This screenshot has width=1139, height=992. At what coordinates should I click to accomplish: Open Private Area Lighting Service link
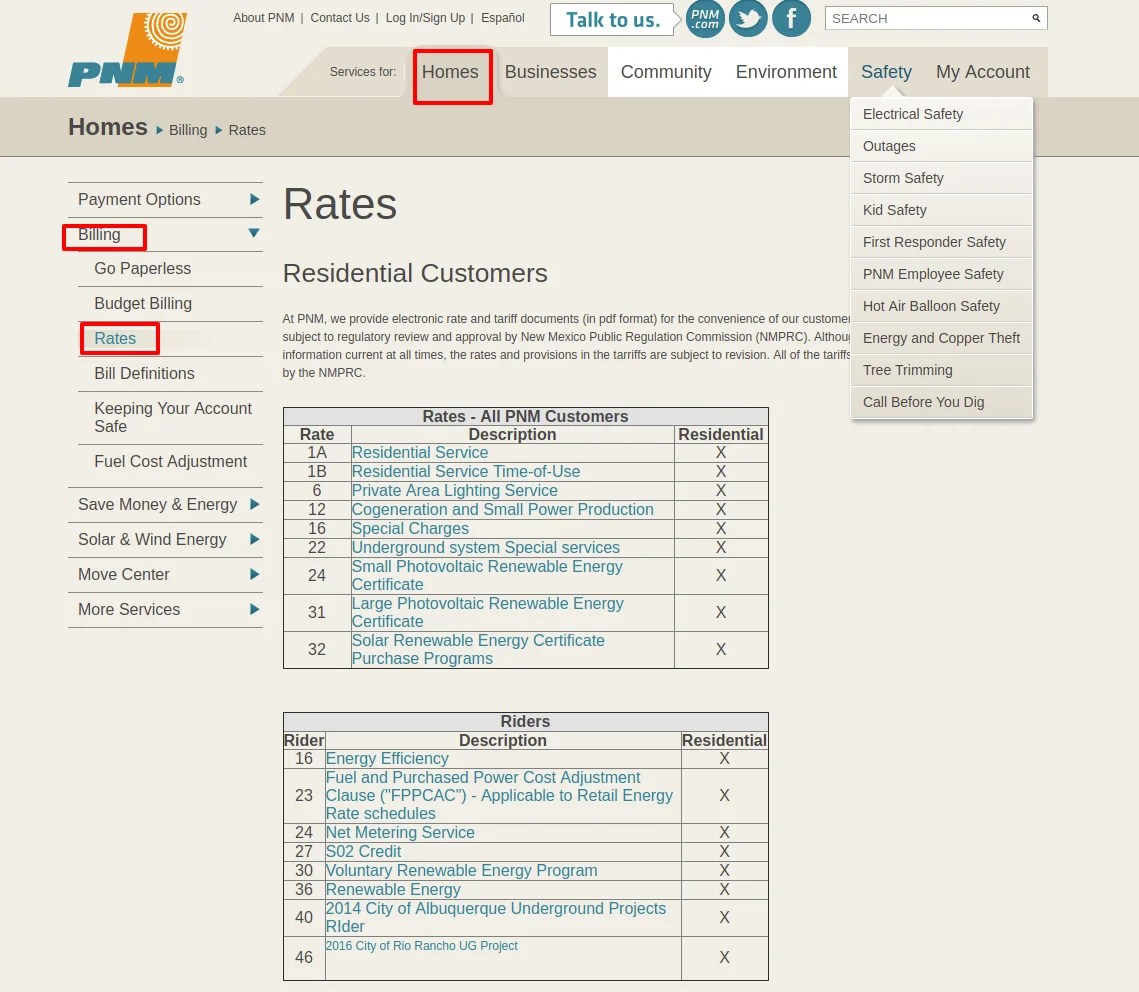[x=455, y=490]
